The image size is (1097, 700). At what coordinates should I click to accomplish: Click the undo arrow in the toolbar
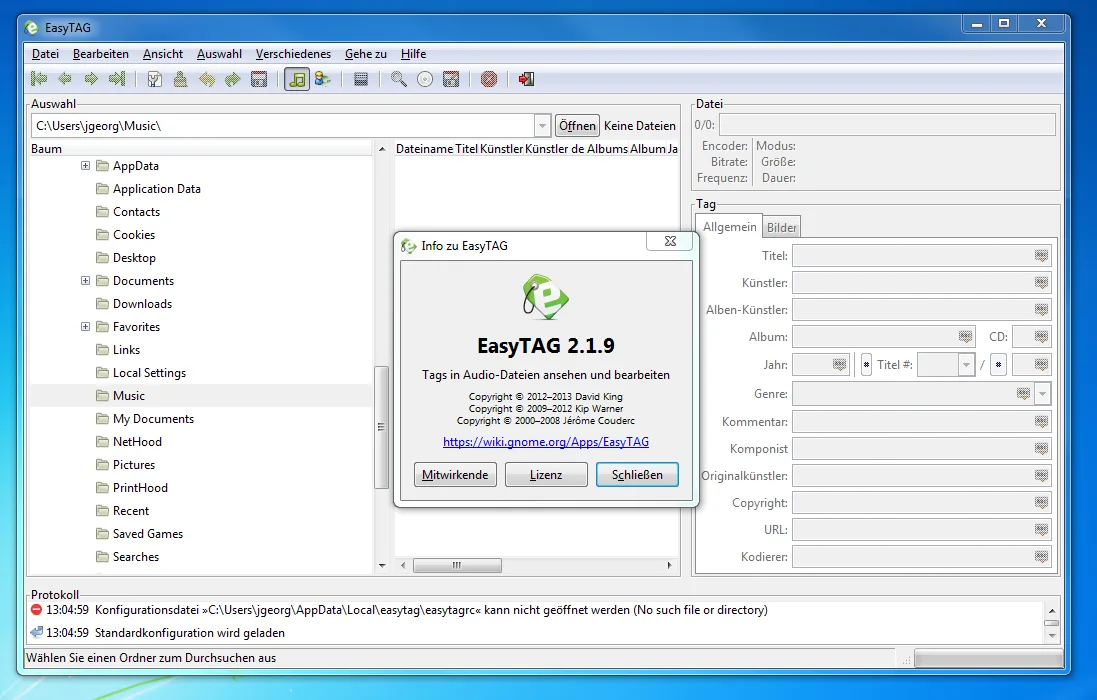(x=206, y=79)
